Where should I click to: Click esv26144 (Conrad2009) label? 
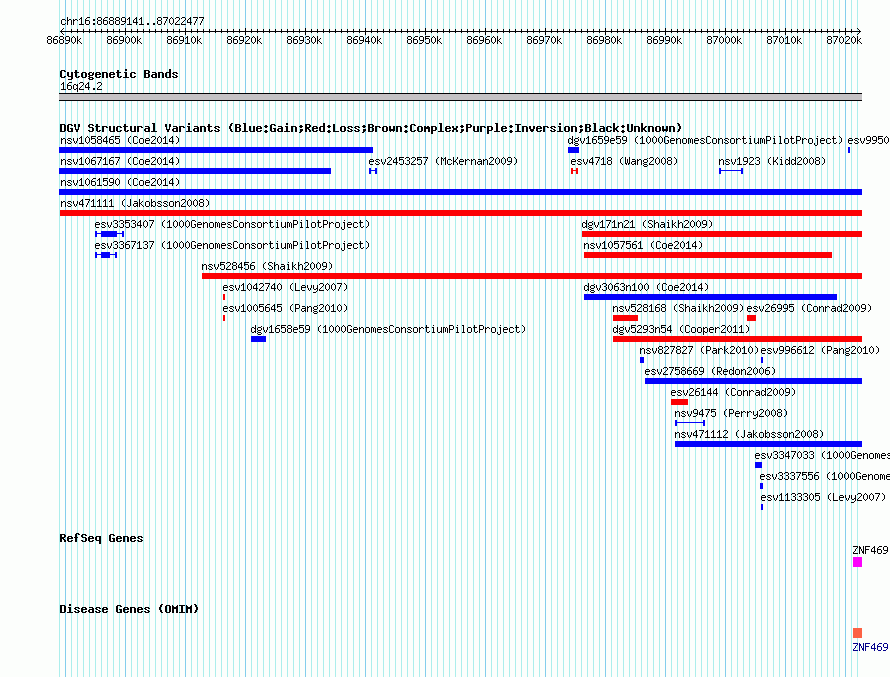(733, 392)
